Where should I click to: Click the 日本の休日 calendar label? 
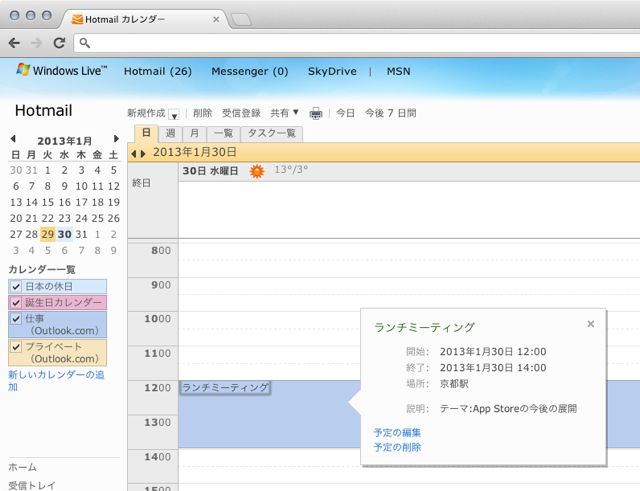49,287
